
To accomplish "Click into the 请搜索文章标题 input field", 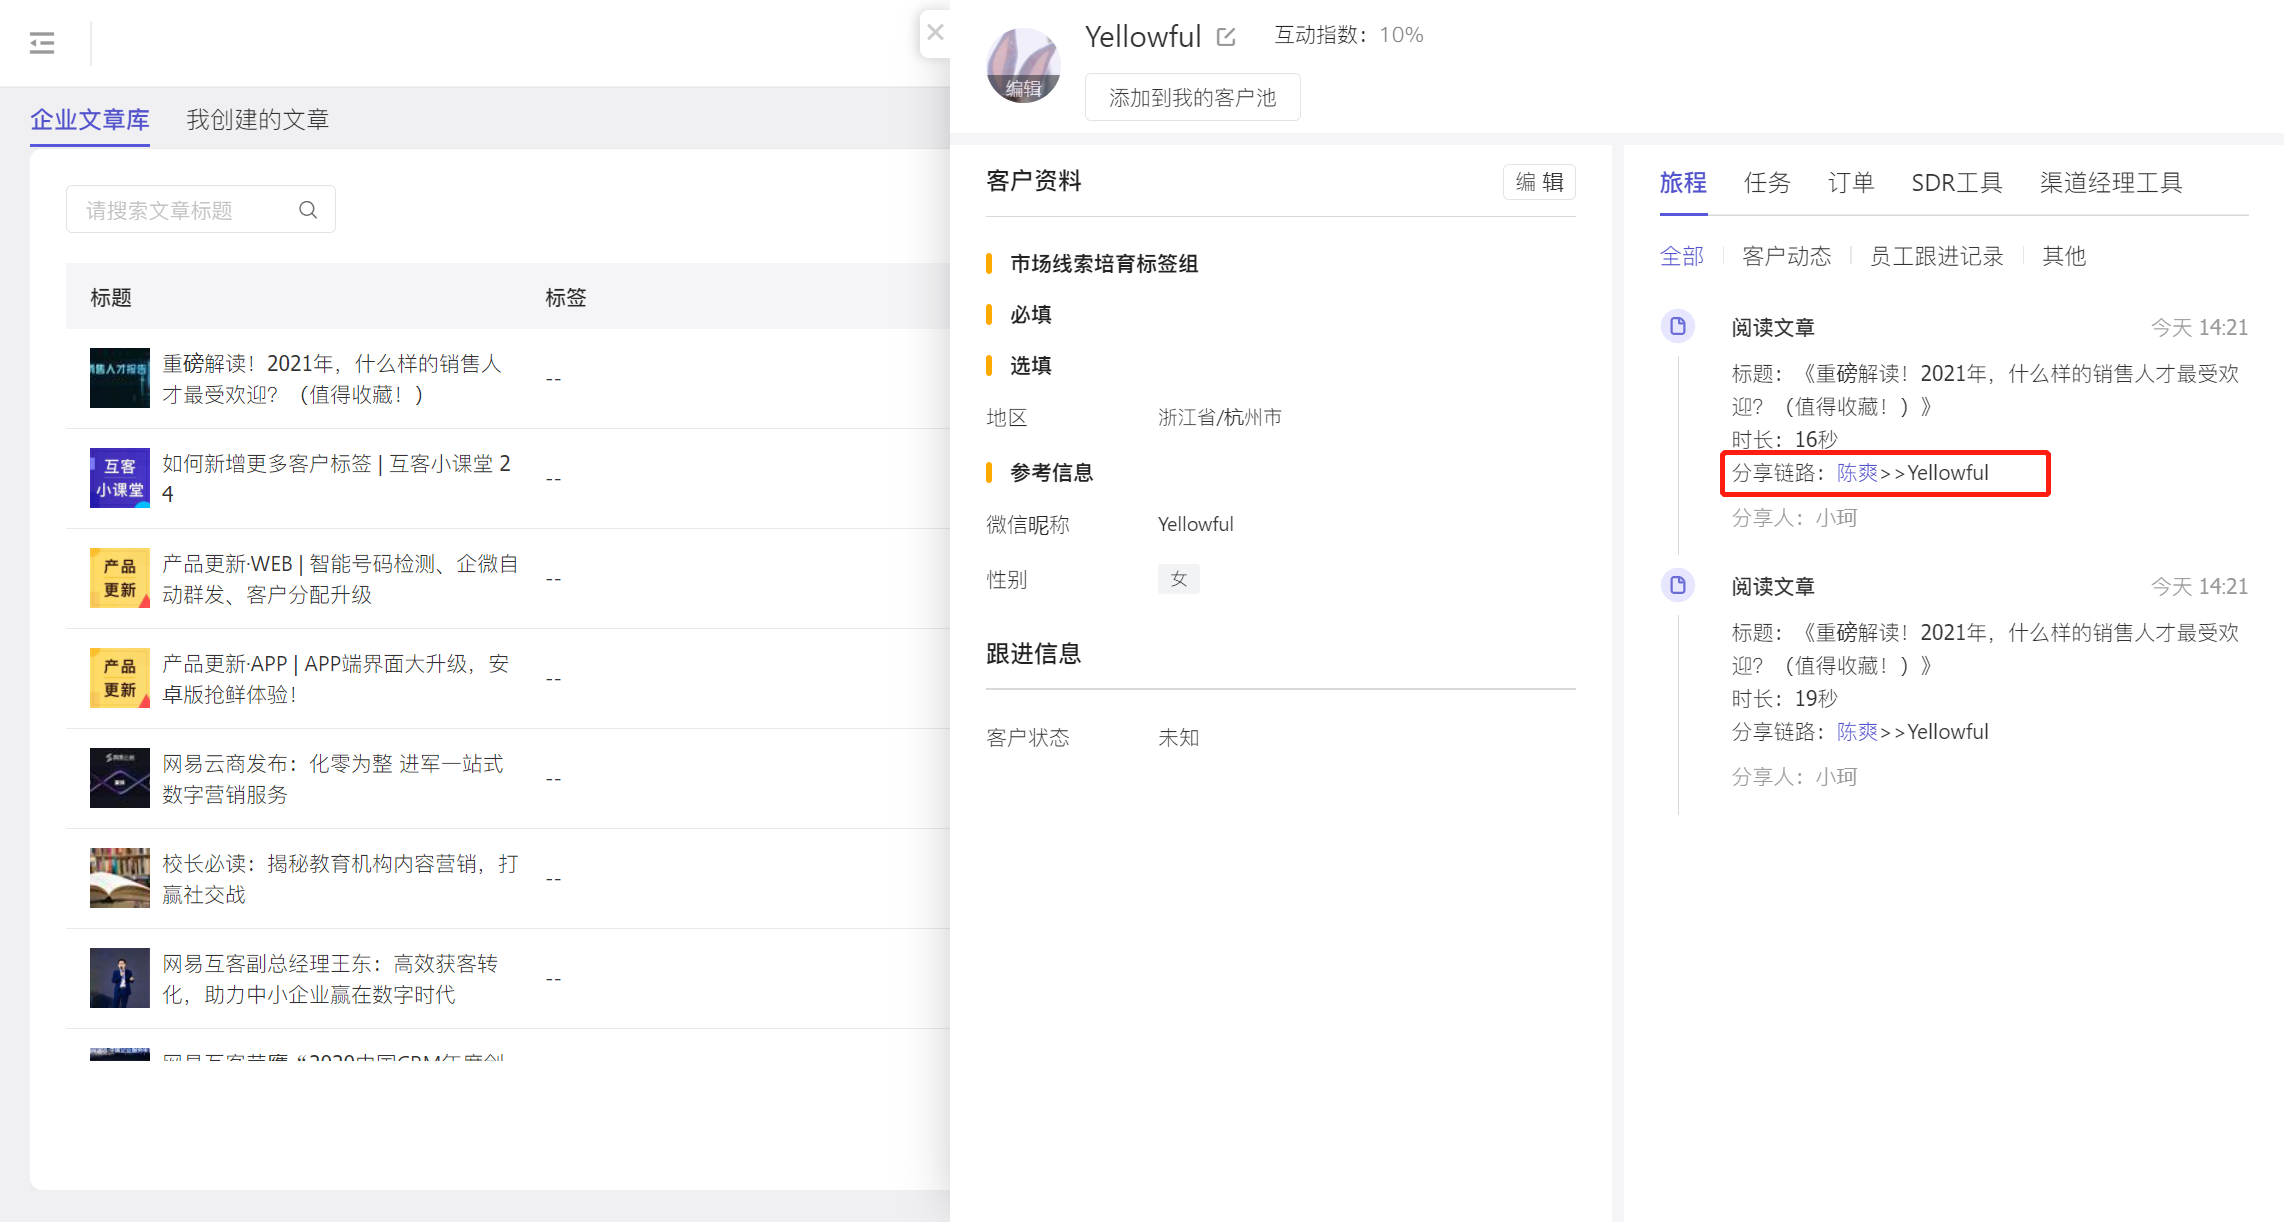I will pos(196,210).
